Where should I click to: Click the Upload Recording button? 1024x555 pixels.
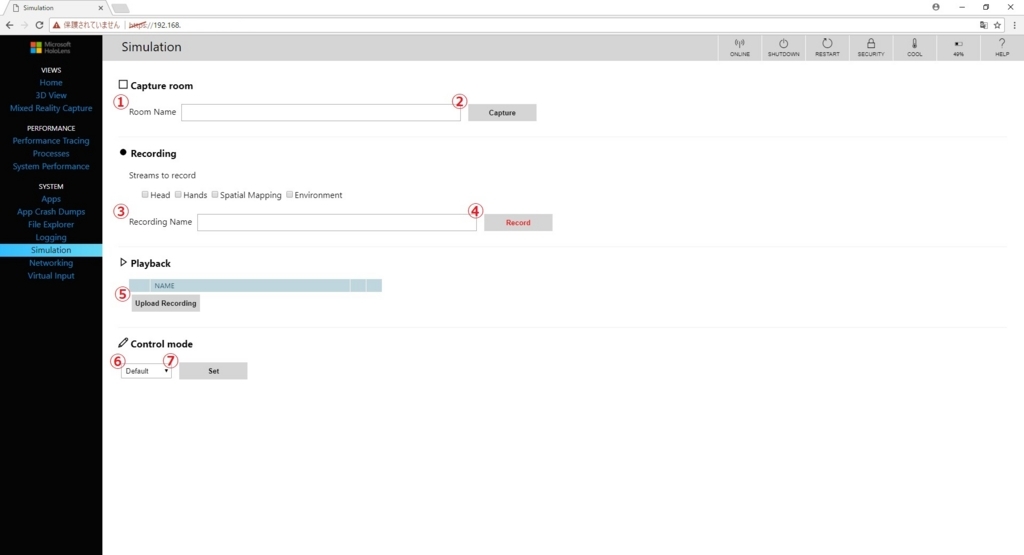[x=165, y=303]
